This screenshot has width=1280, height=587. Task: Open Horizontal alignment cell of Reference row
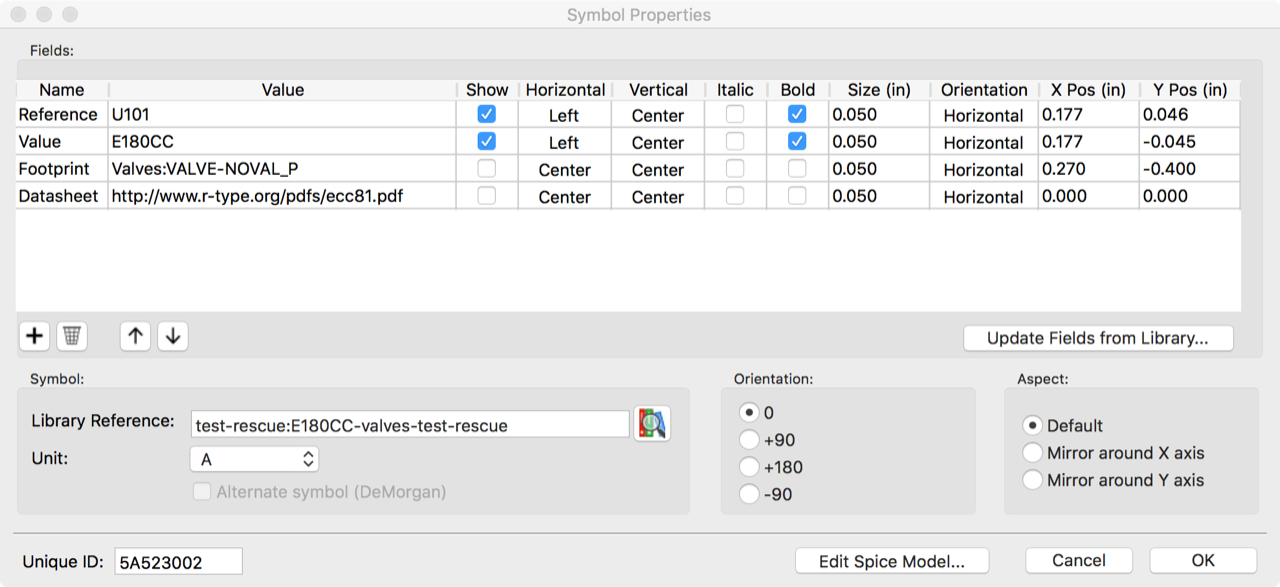(x=564, y=115)
